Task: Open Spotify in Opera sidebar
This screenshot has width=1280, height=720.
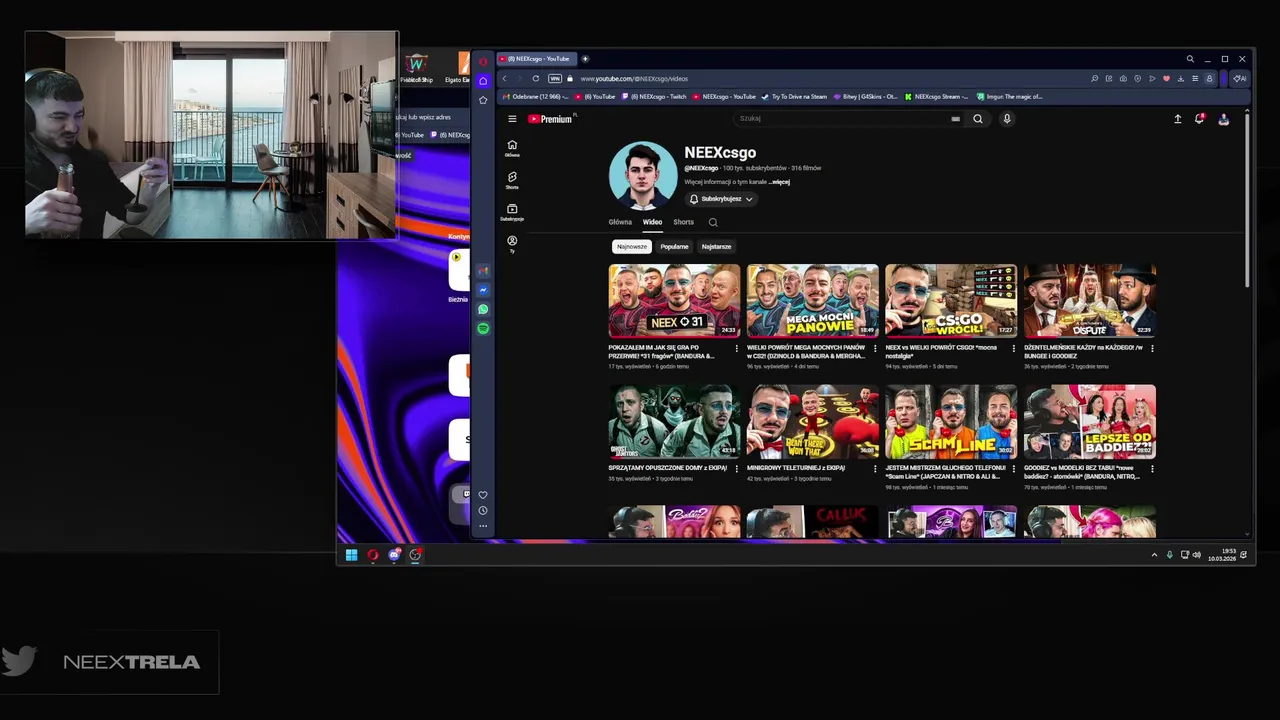Action: tap(483, 328)
